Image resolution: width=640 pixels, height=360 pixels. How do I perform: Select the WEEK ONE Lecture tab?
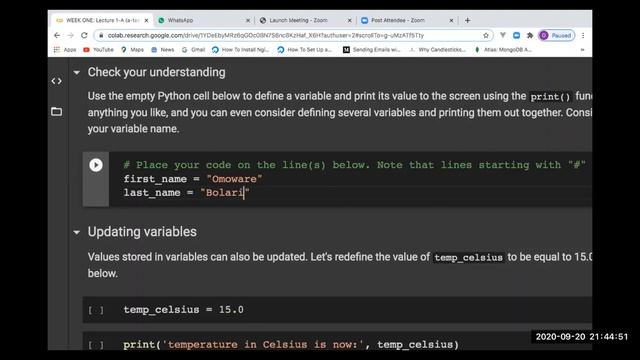coord(102,20)
